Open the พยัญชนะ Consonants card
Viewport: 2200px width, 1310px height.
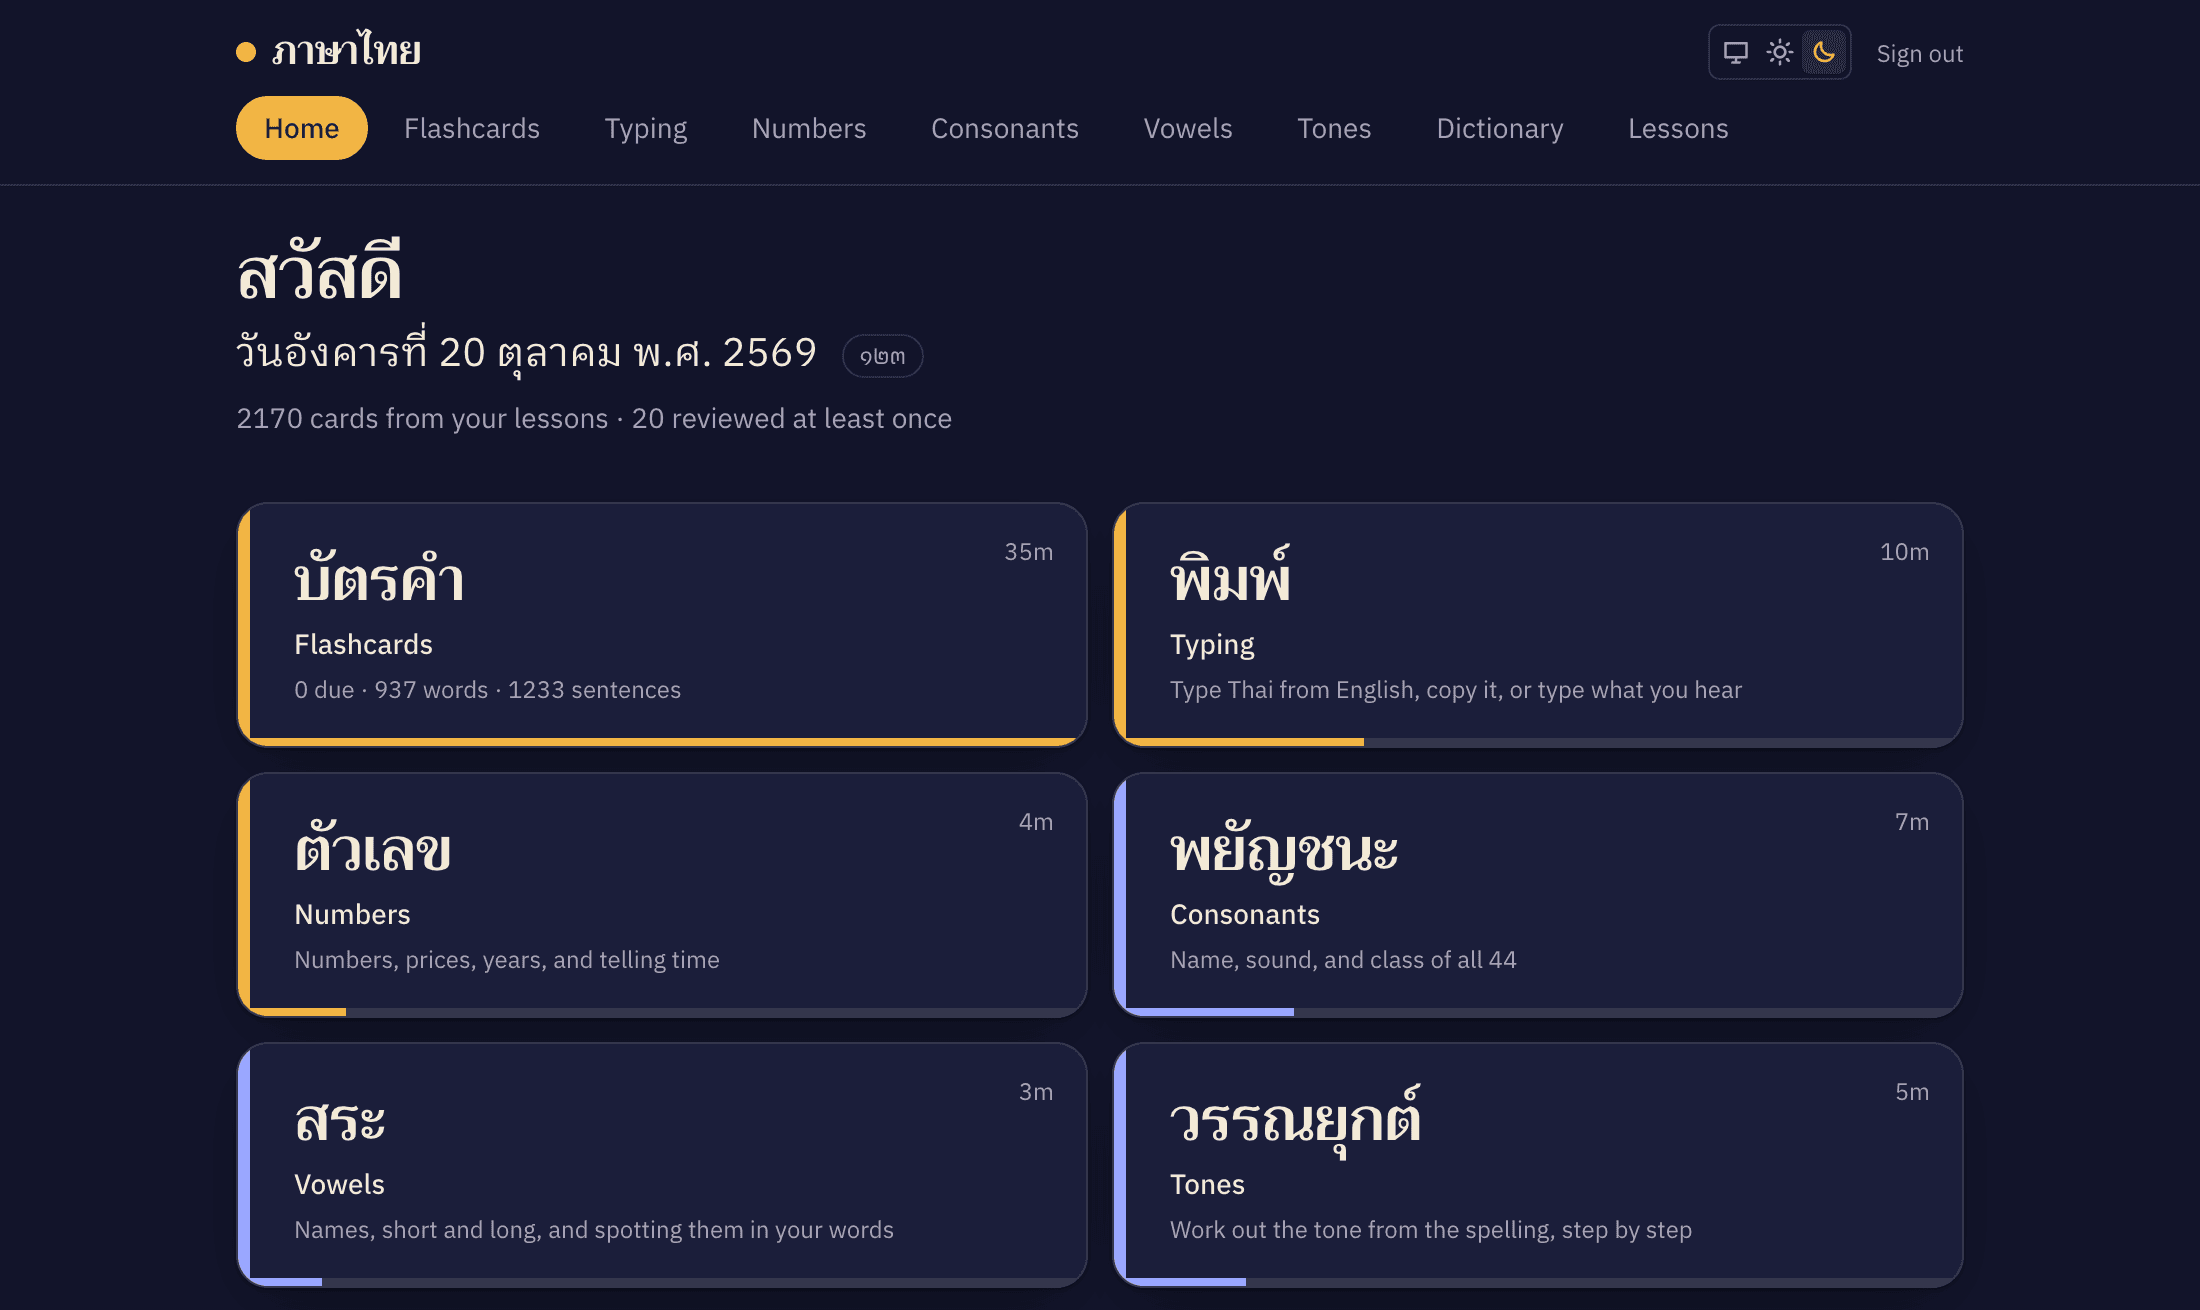[1538, 895]
